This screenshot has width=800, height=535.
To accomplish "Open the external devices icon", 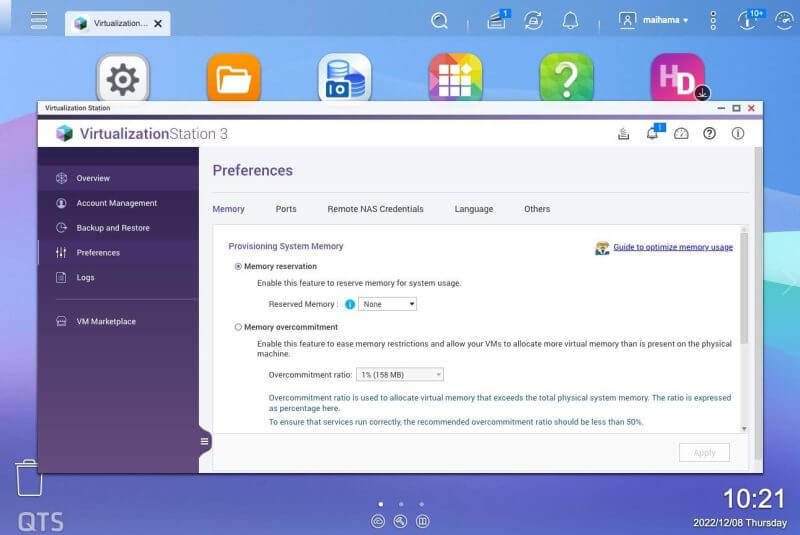I will 533,21.
